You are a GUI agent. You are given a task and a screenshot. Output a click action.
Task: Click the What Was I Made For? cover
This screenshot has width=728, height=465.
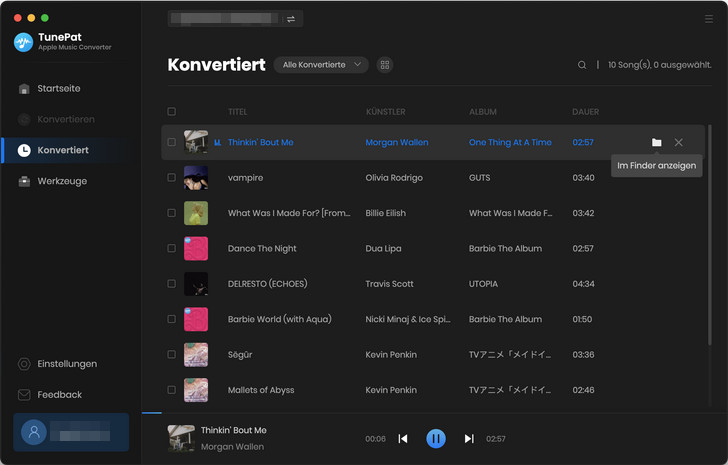[x=196, y=213]
